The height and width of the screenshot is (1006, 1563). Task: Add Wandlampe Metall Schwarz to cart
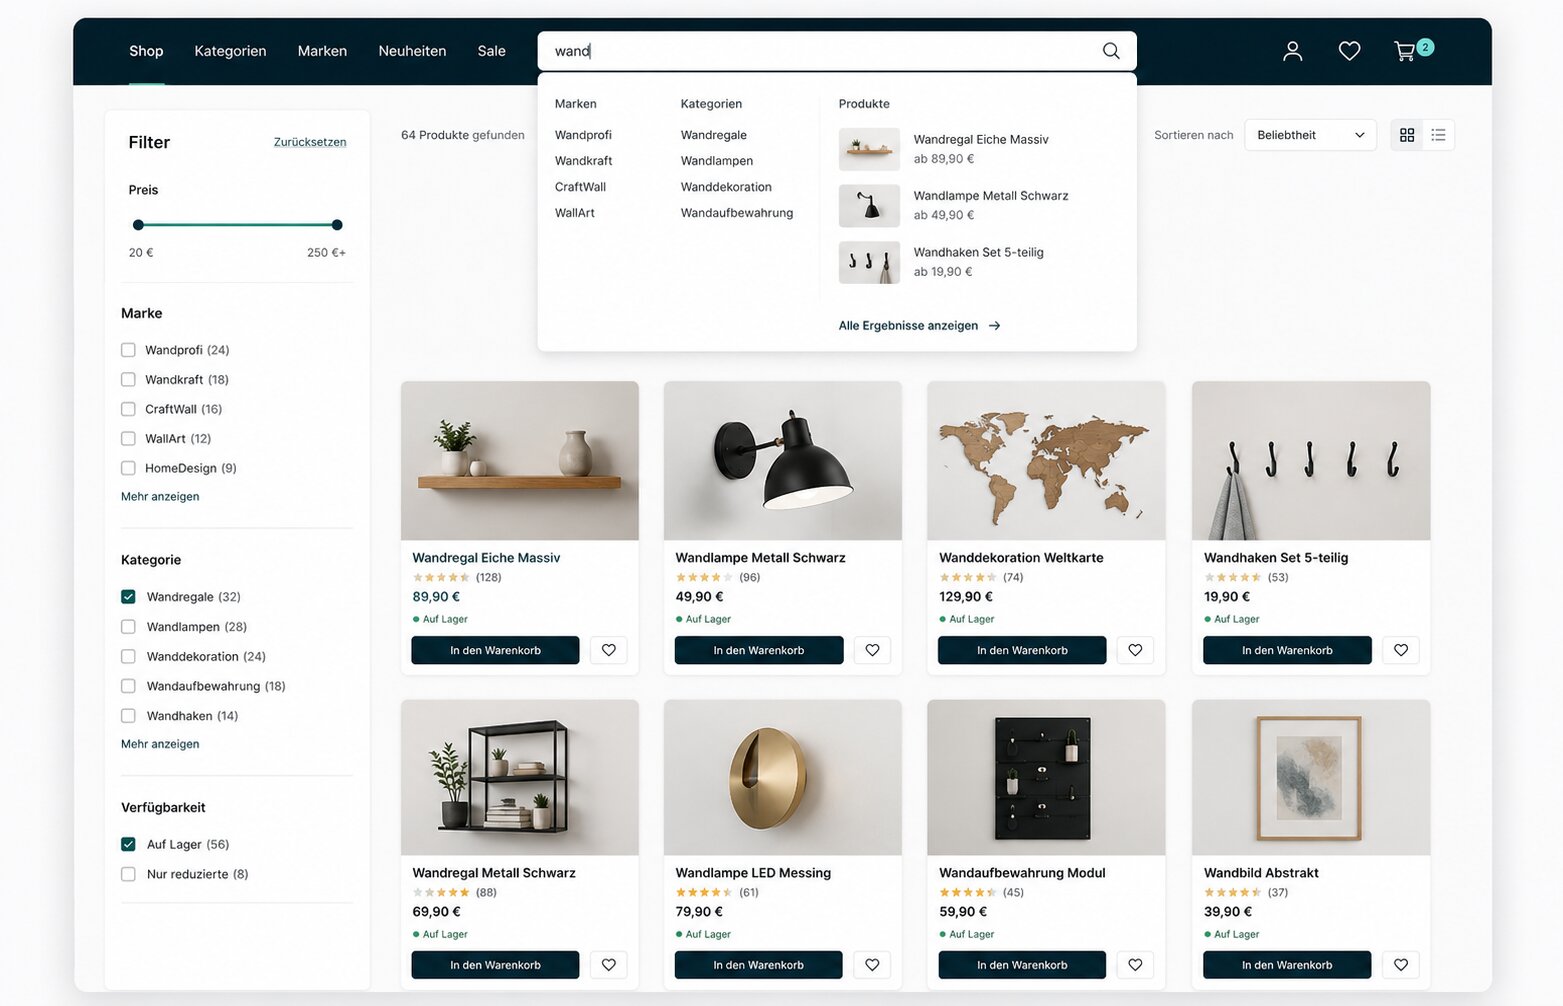pyautogui.click(x=759, y=650)
